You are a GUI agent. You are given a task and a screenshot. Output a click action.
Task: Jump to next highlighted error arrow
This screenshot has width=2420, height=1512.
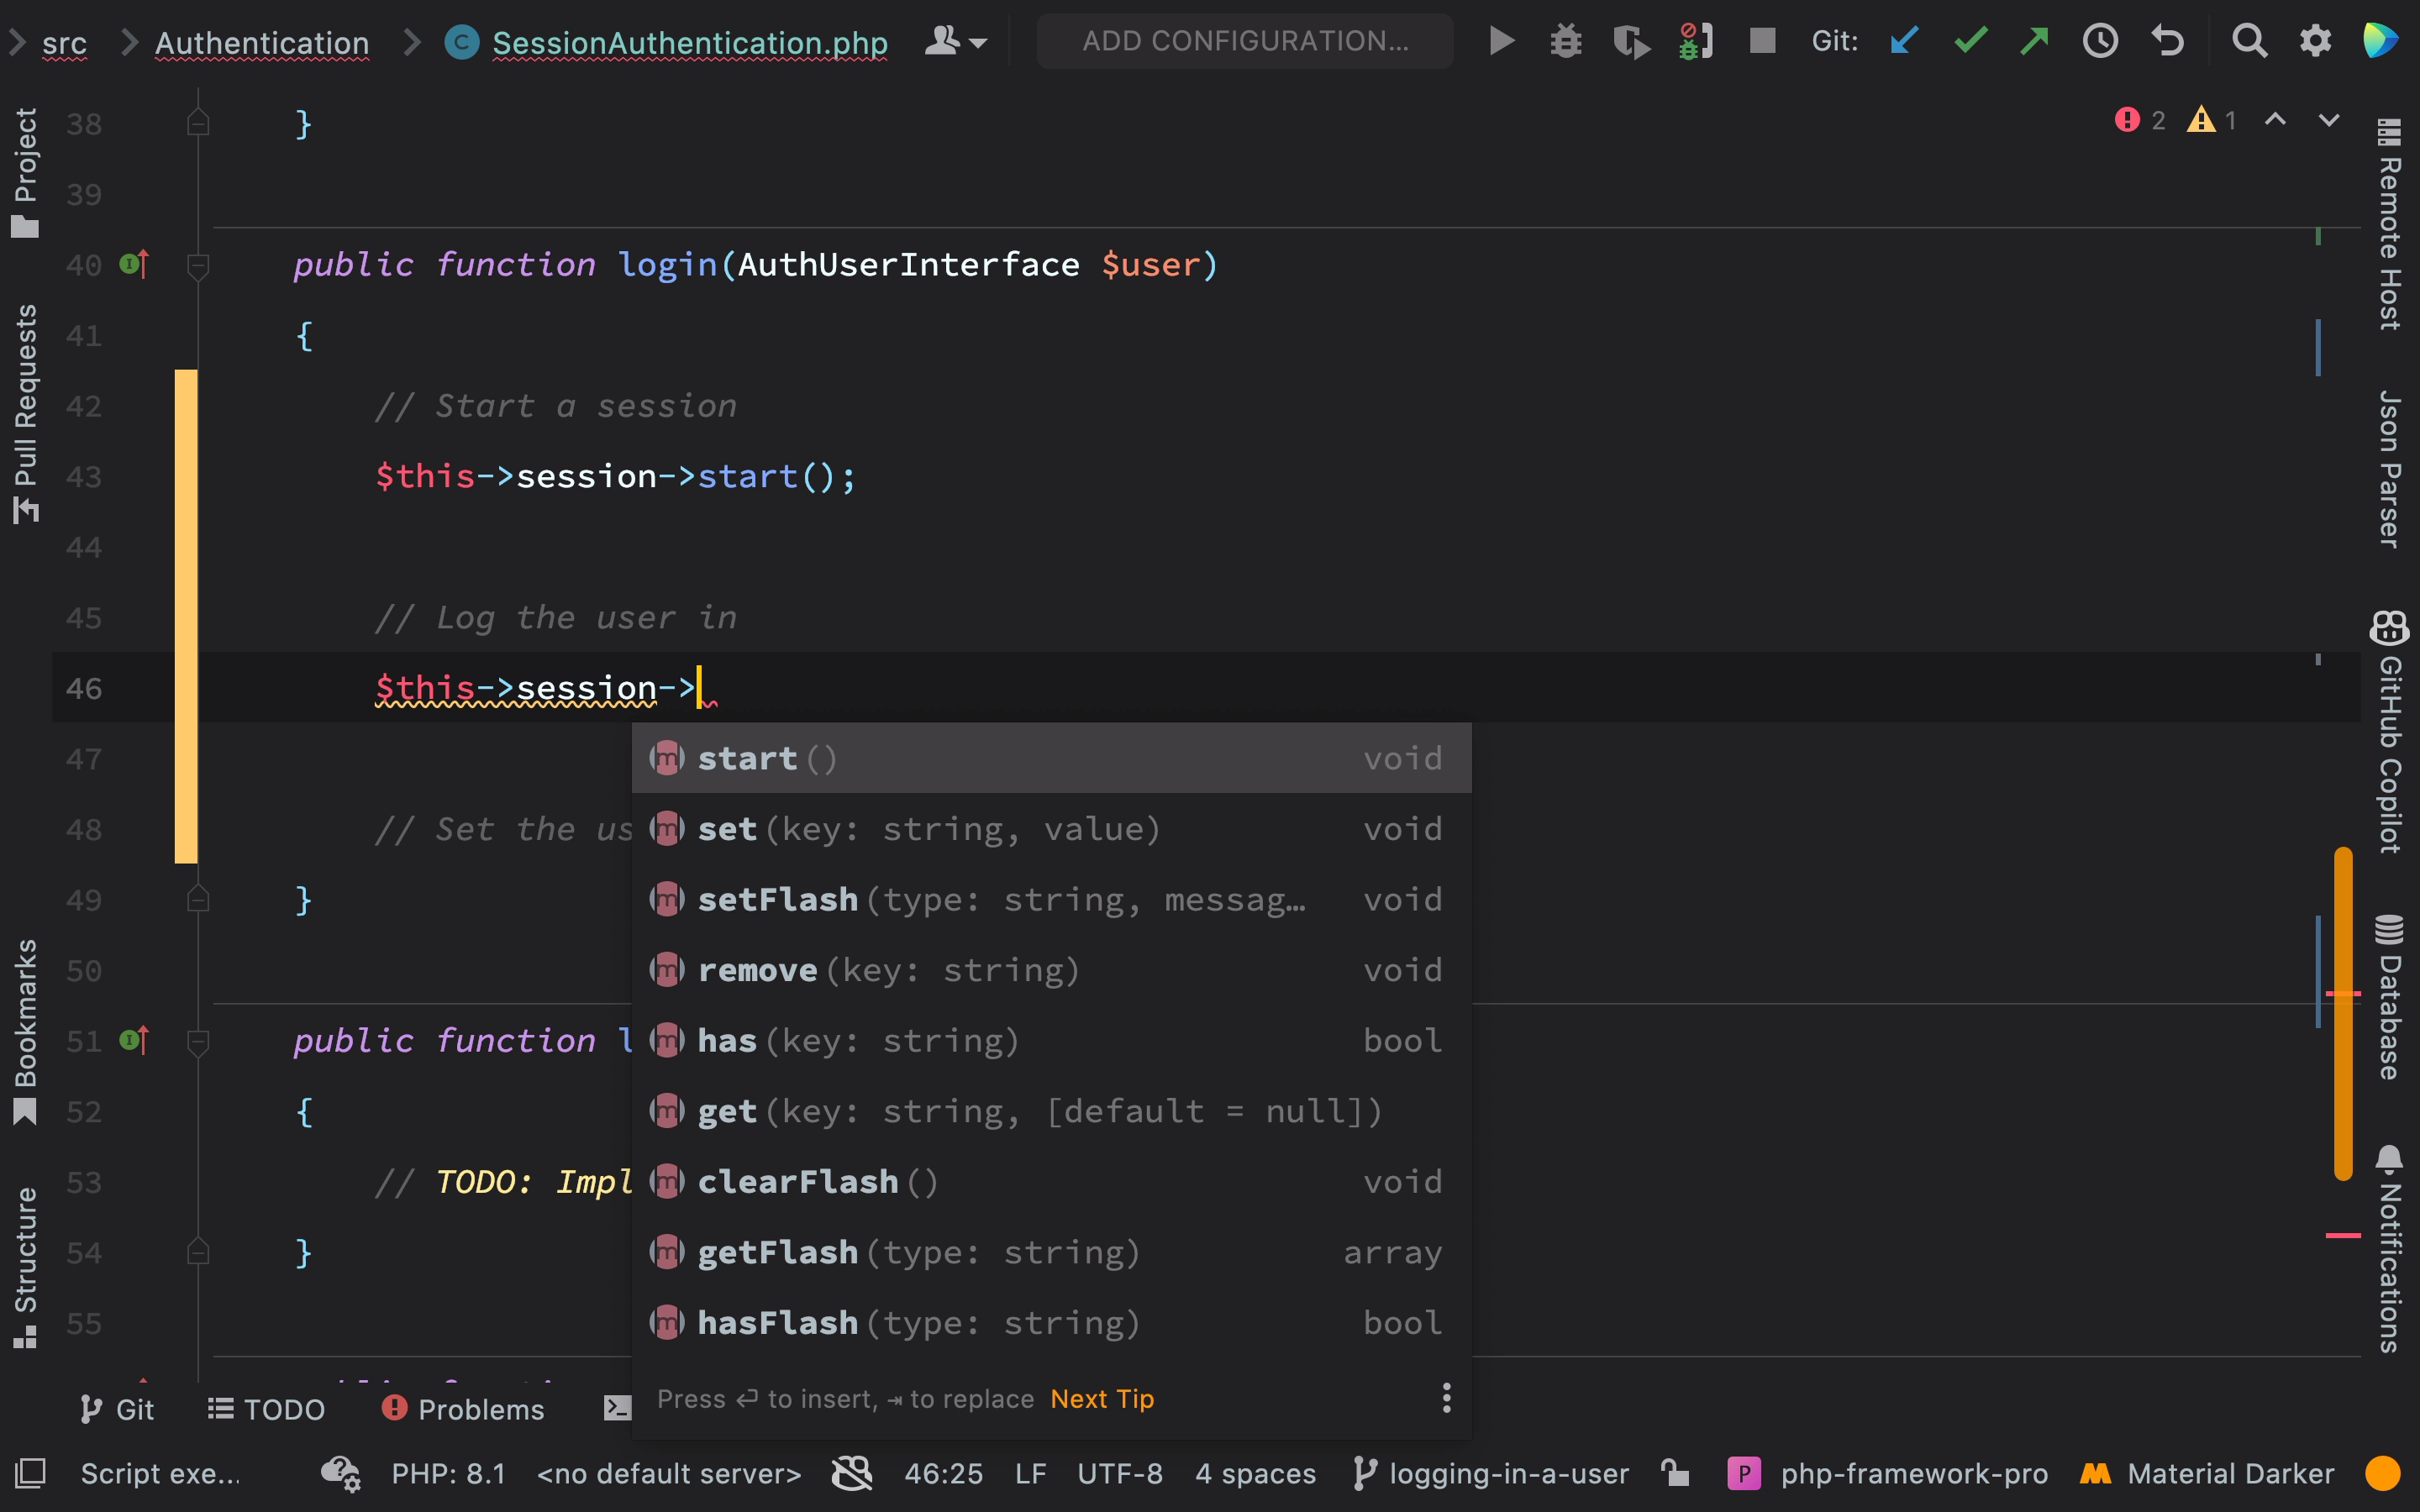2329,120
